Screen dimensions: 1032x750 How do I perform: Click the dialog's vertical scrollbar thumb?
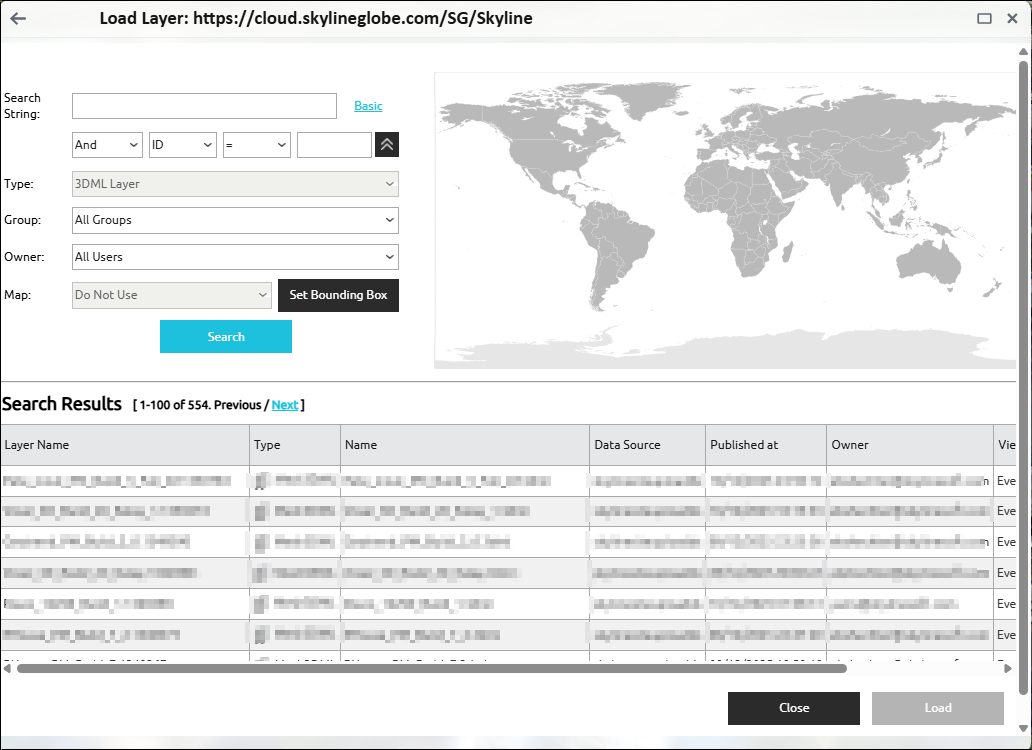coord(1023,377)
